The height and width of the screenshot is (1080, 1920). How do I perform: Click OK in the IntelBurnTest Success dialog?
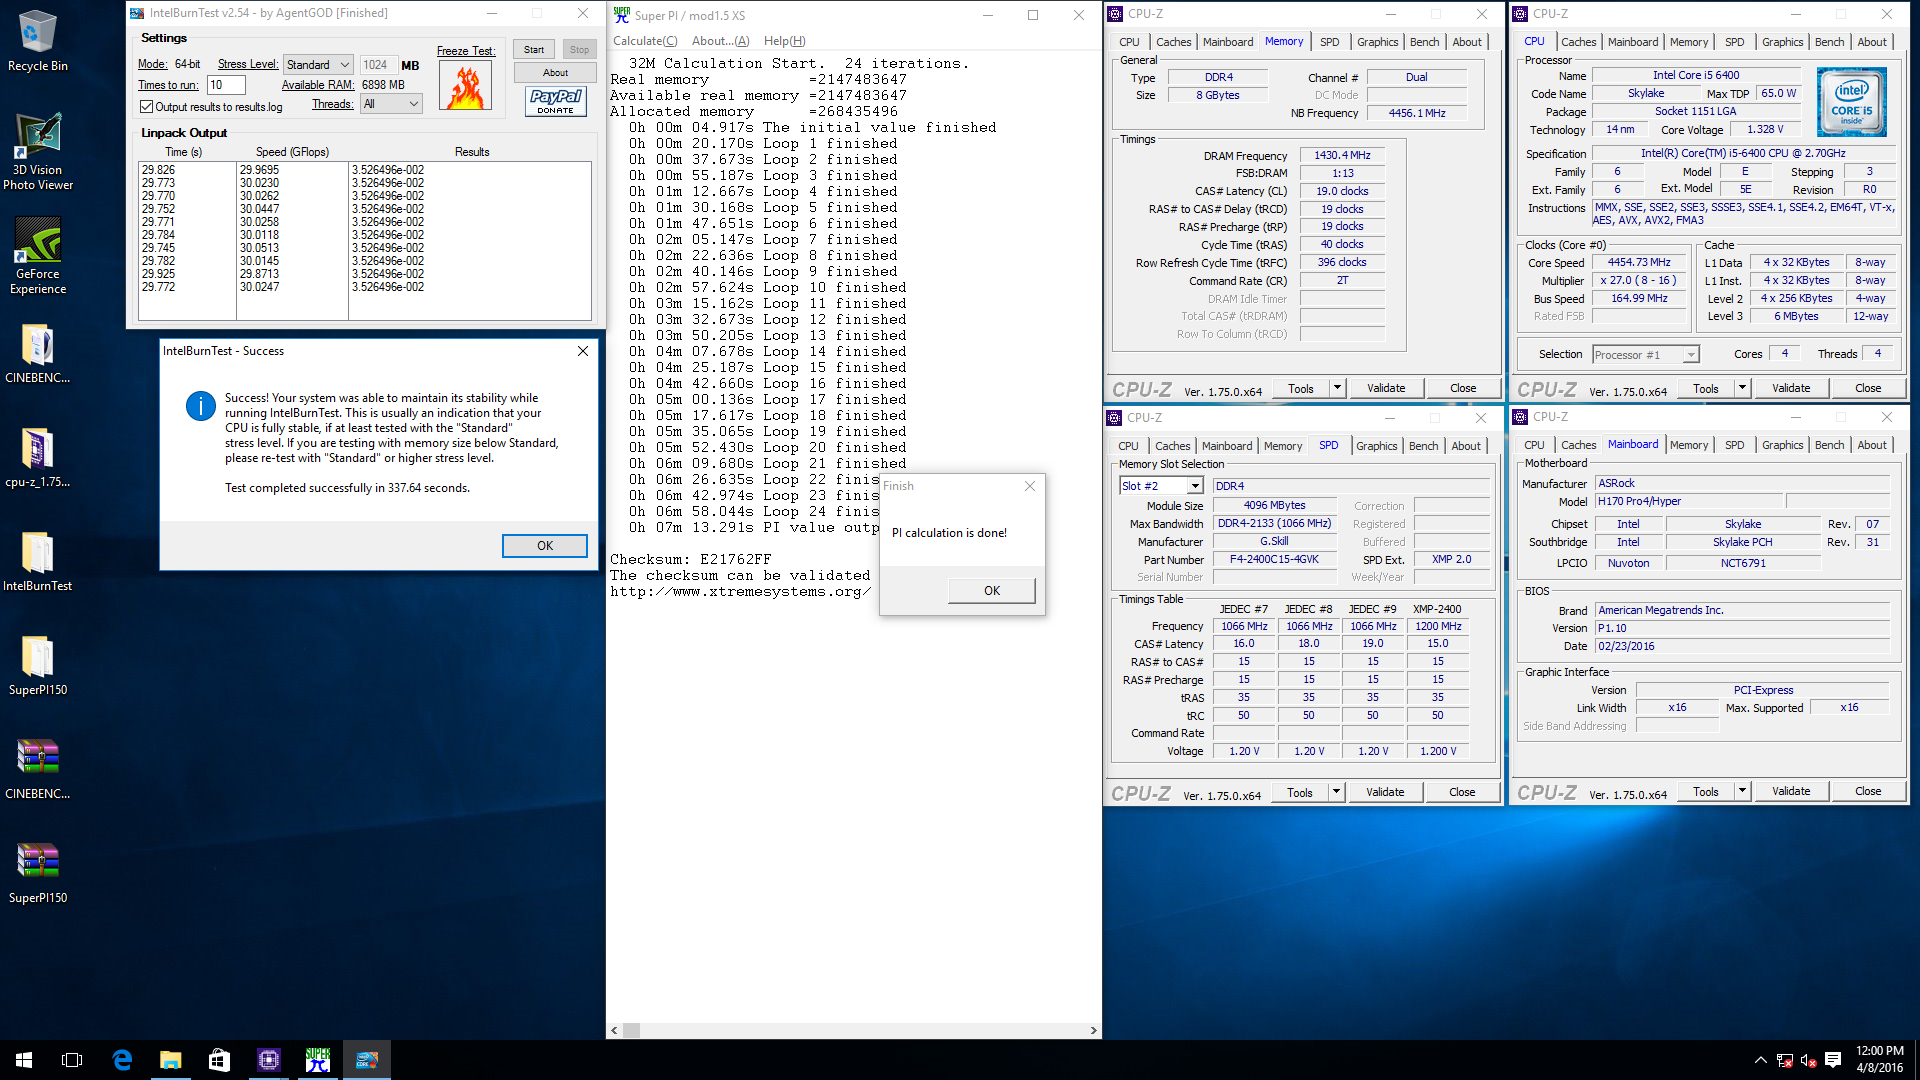pos(544,546)
